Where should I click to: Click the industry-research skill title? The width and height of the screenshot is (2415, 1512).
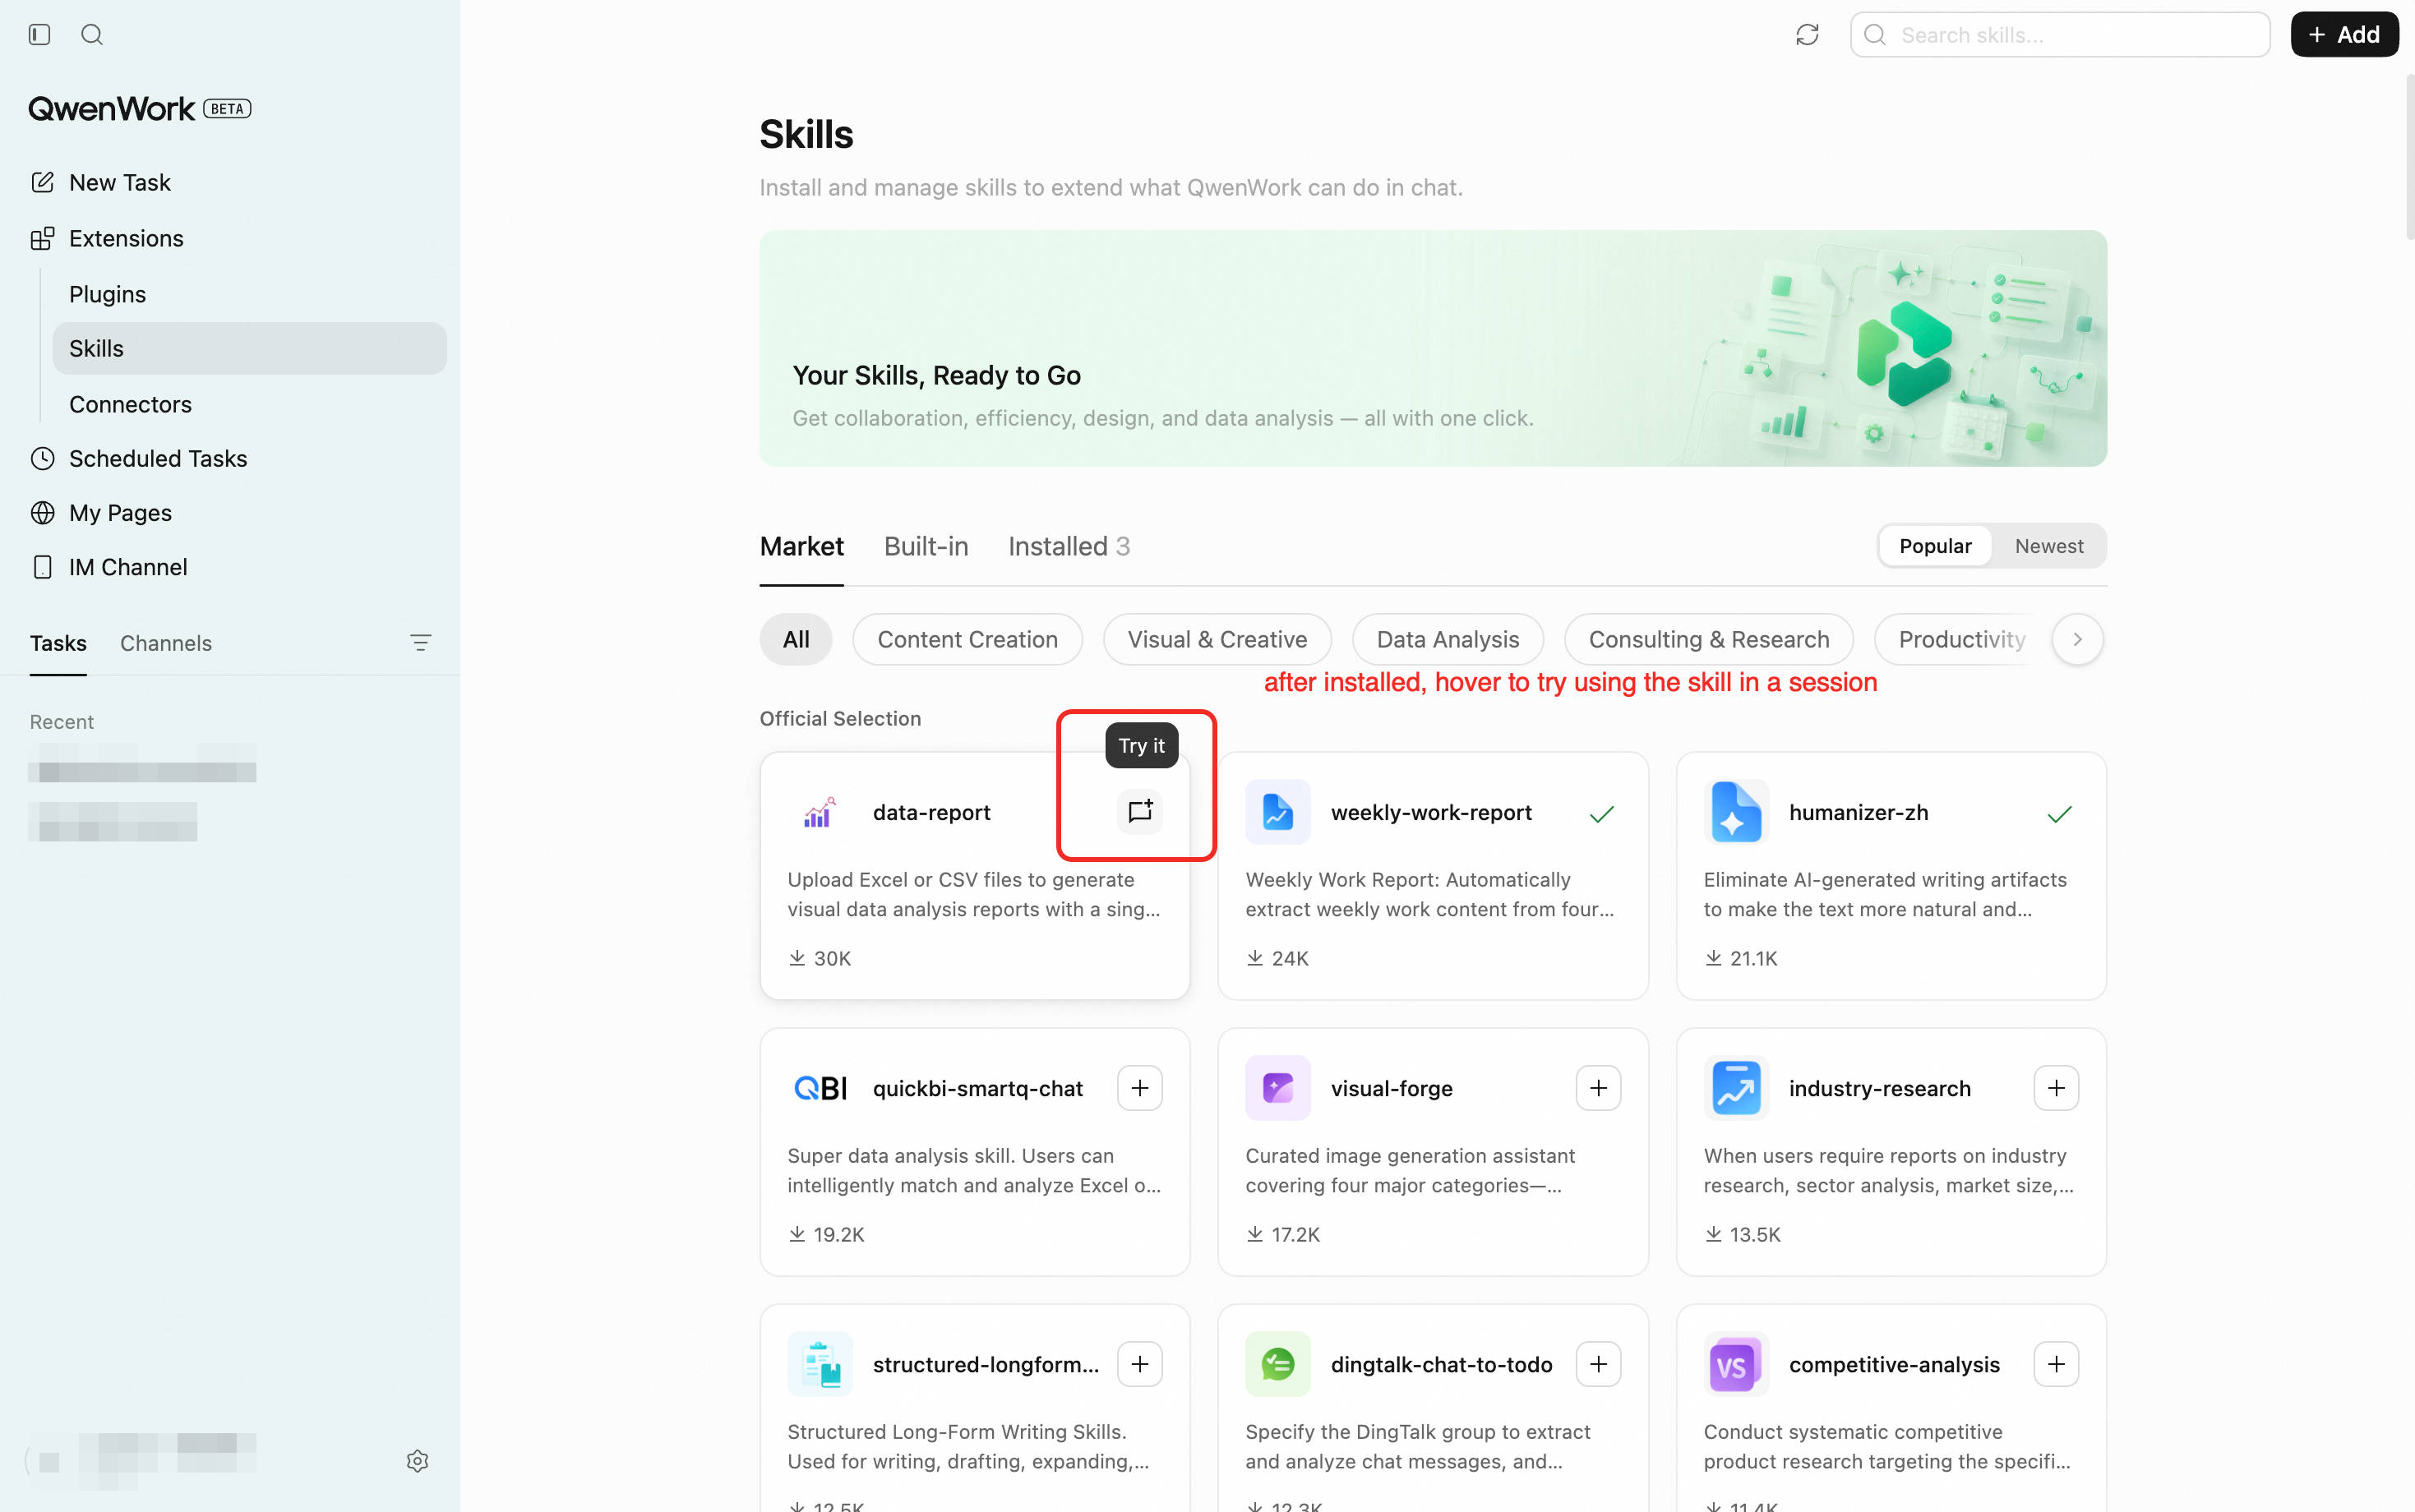coord(1879,1088)
